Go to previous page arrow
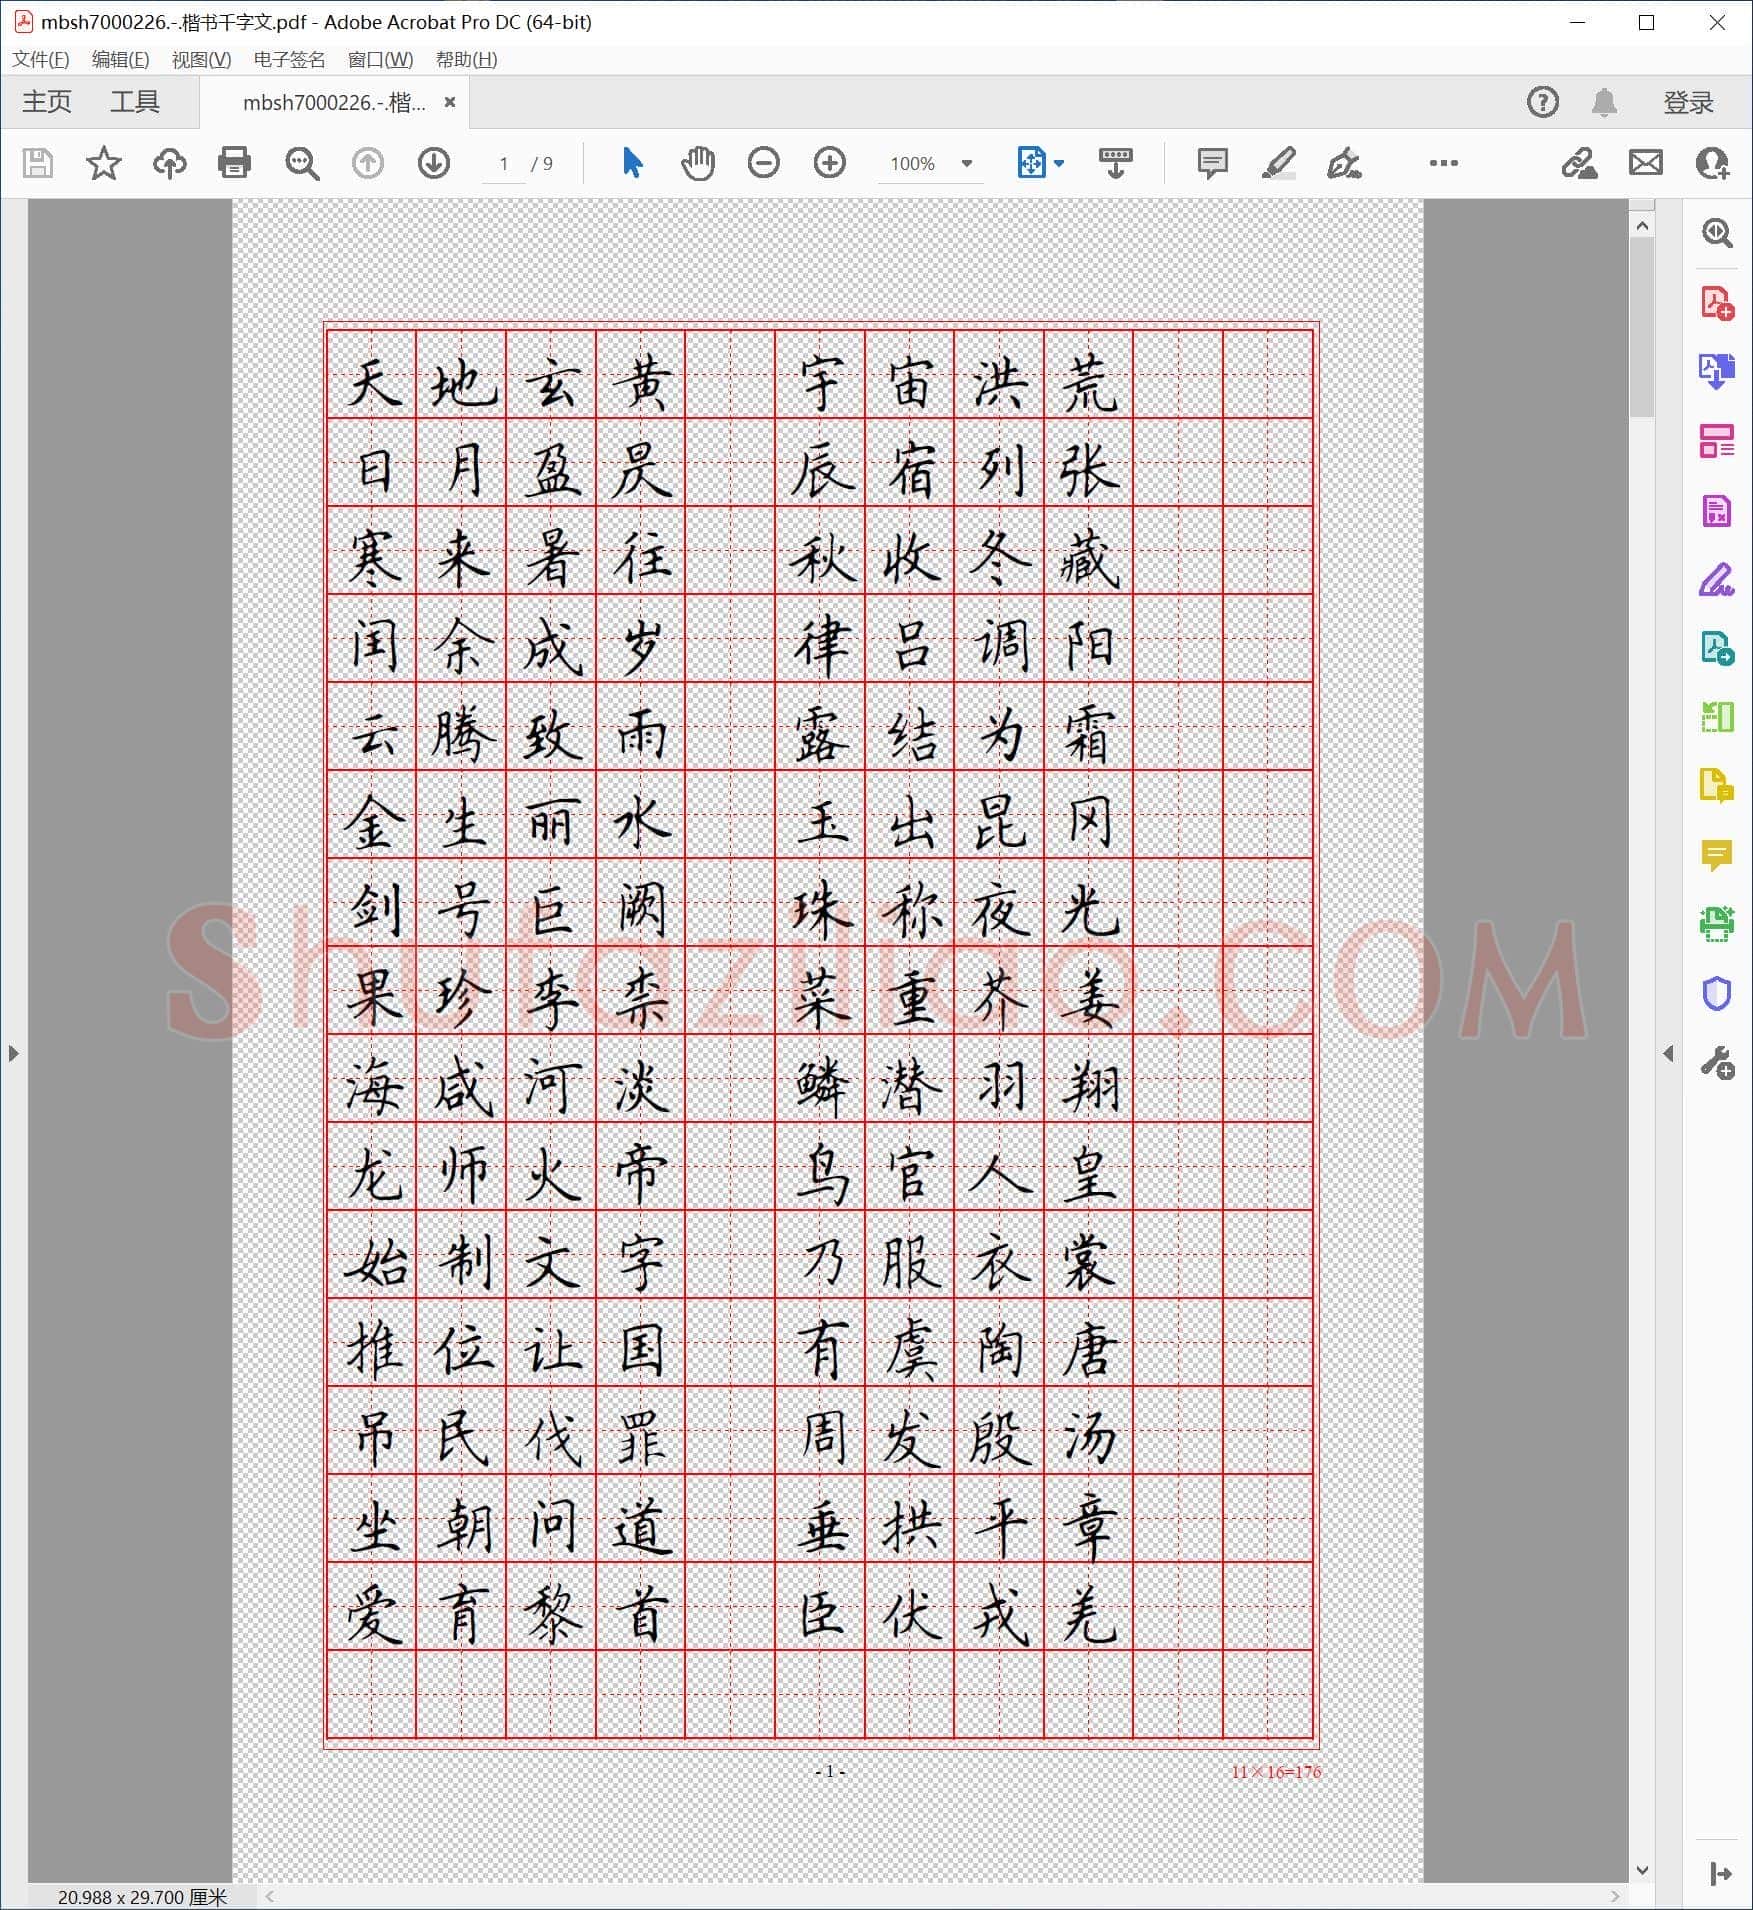The image size is (1753, 1910). click(368, 163)
